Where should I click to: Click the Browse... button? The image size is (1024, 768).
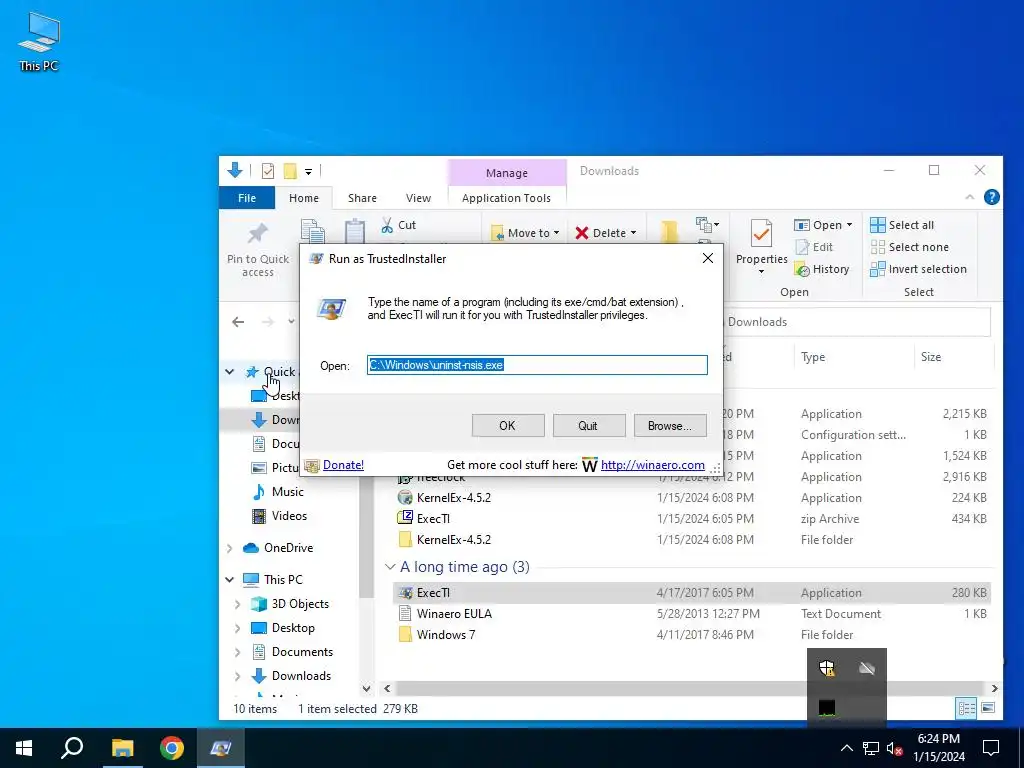tap(669, 426)
